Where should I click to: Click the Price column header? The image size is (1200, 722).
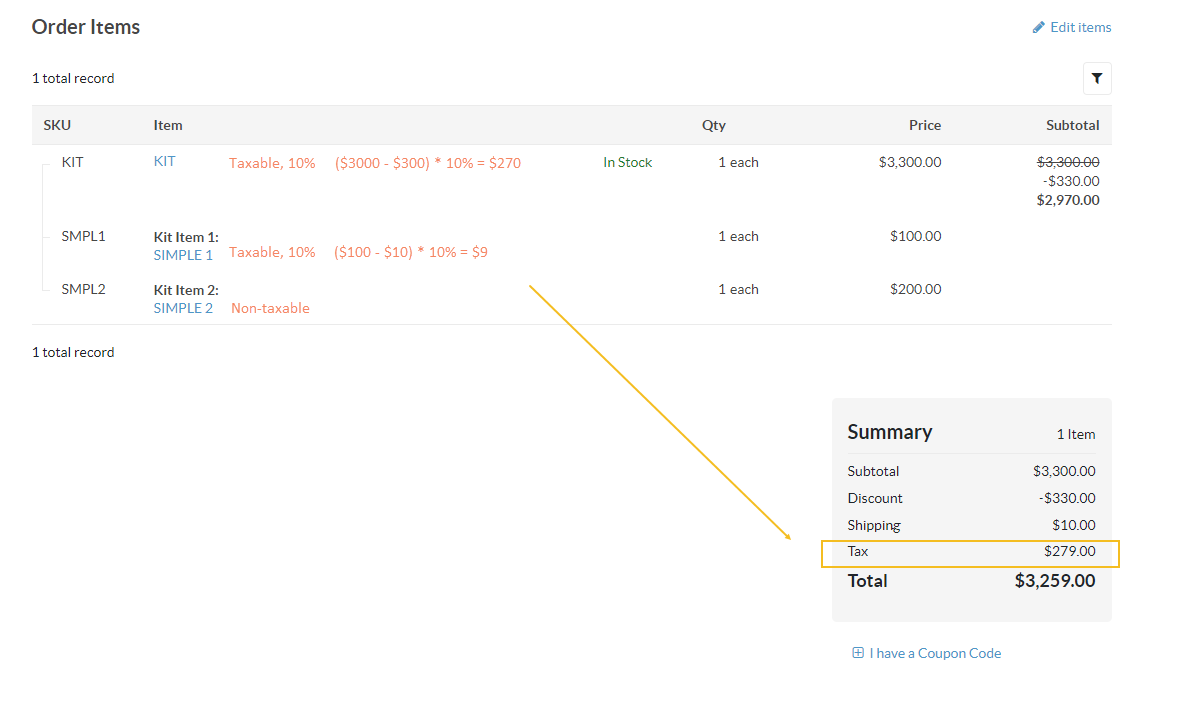coord(924,125)
